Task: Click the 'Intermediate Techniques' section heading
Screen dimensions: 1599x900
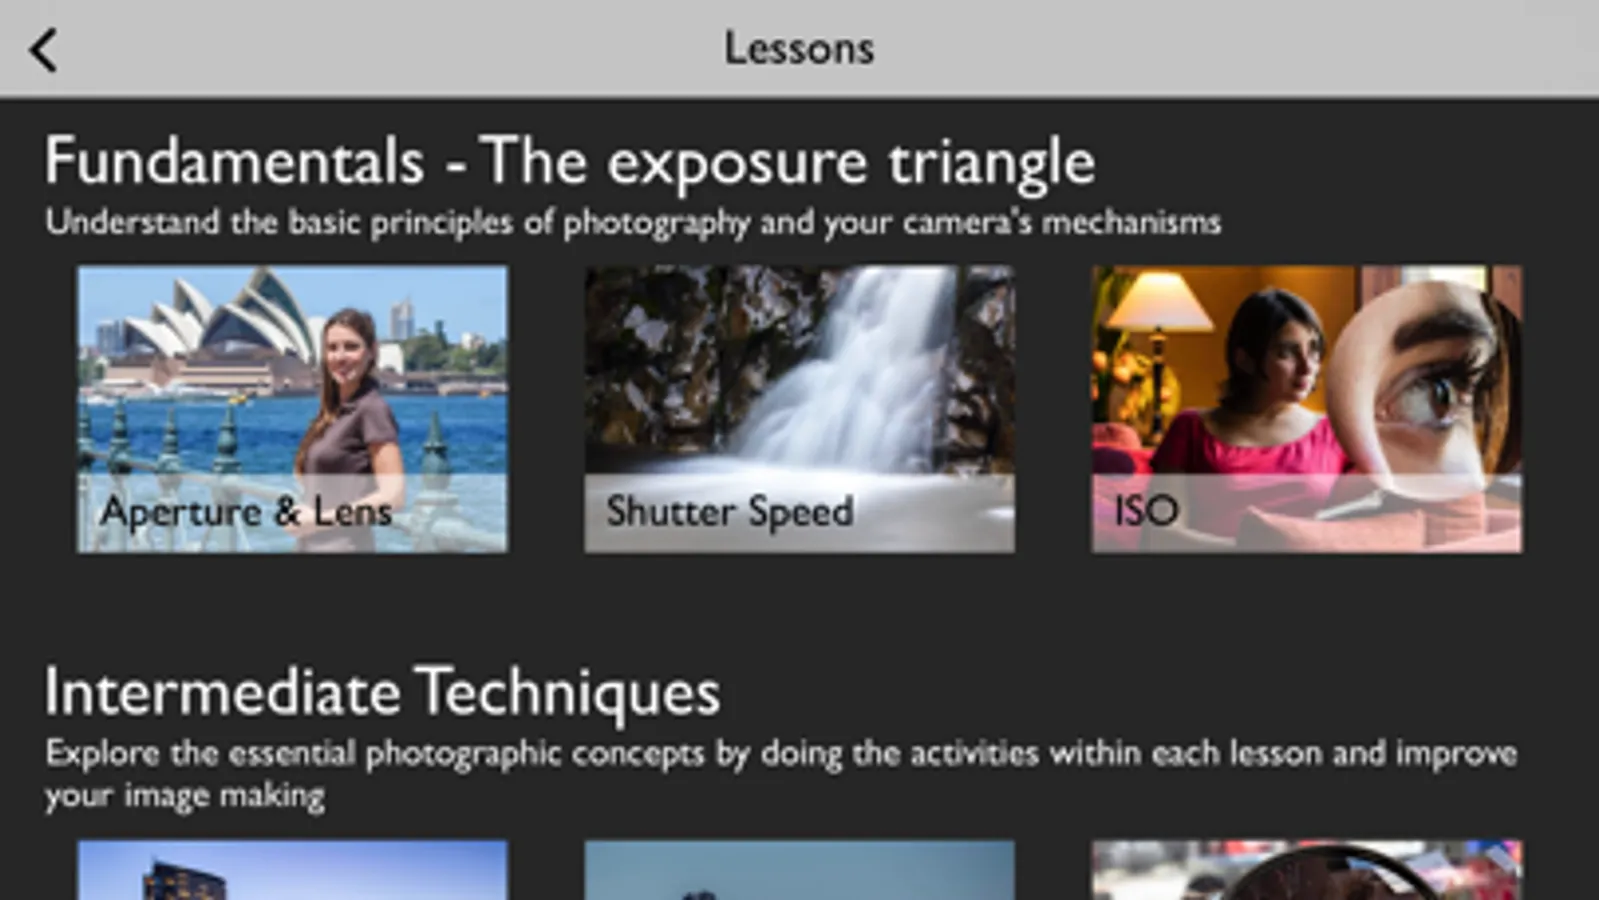Action: [382, 691]
